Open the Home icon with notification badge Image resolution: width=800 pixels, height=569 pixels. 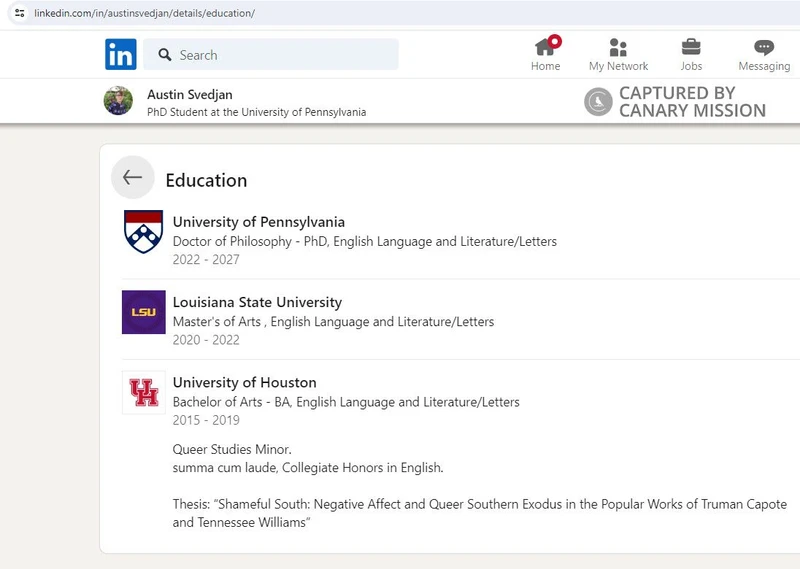click(547, 46)
